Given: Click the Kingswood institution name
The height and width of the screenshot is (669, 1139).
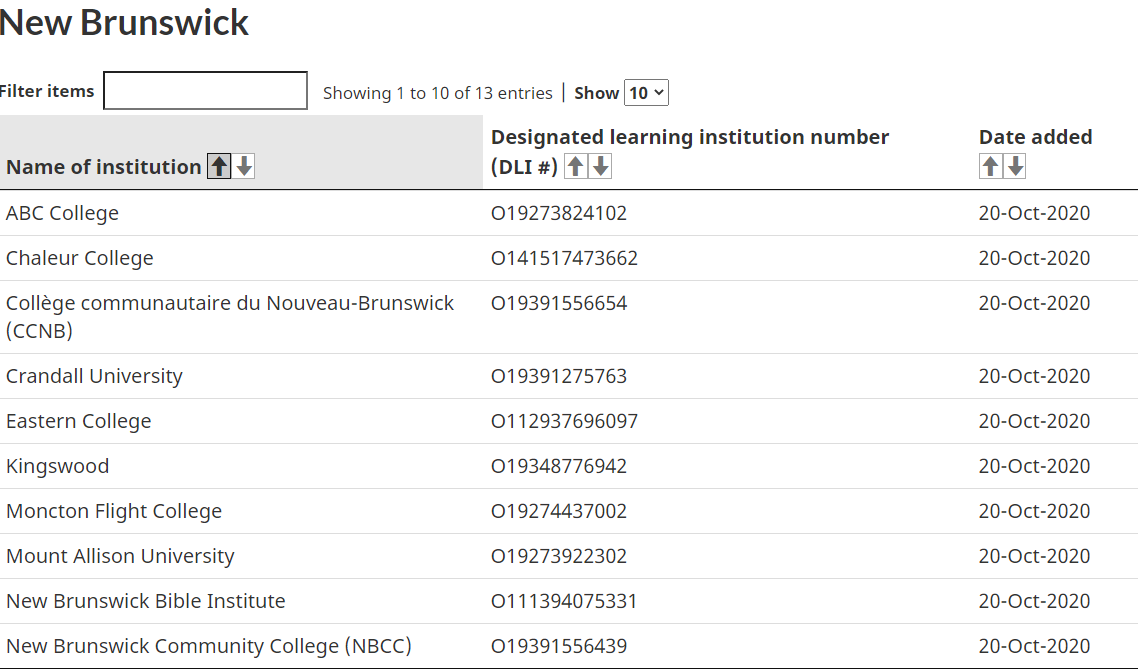Looking at the screenshot, I should pyautogui.click(x=57, y=466).
